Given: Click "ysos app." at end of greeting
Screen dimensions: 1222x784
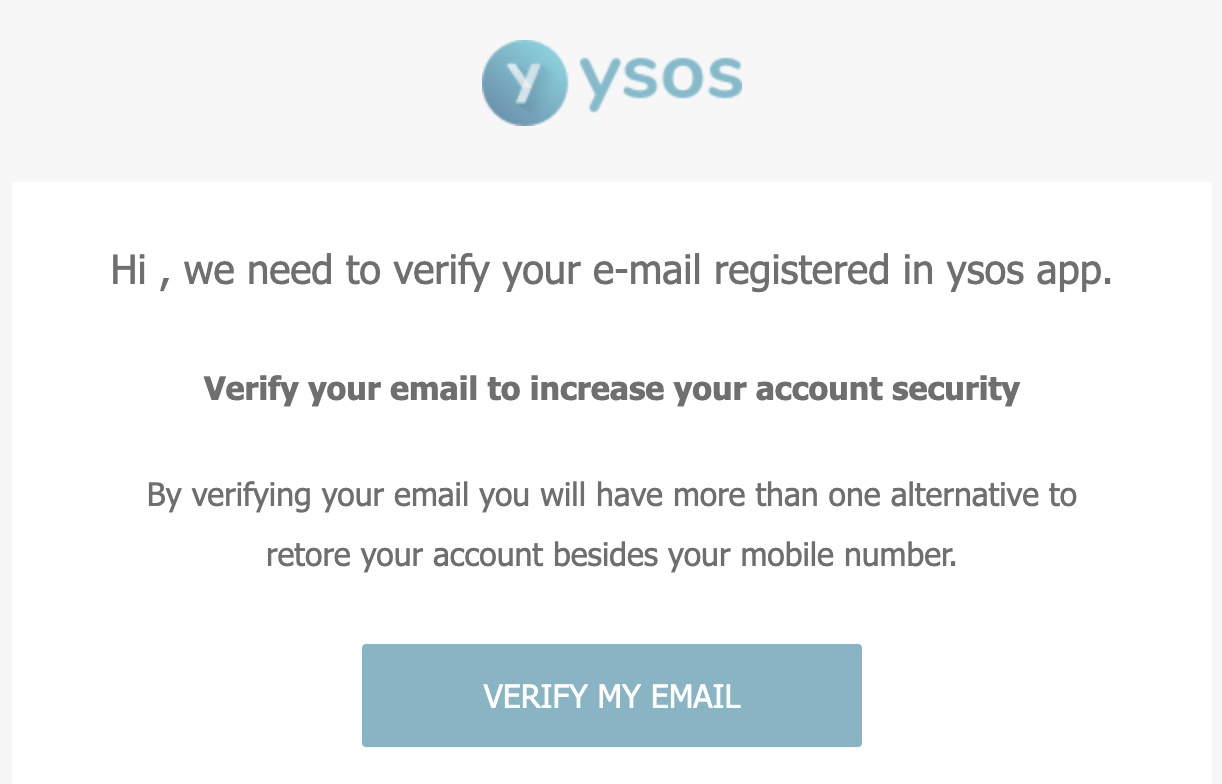Looking at the screenshot, I should pos(1029,273).
